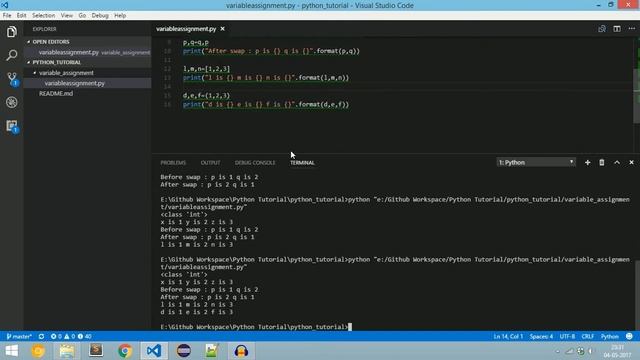640x360 pixels.
Task: Close the variableassignment.py editor tab
Action: pos(222,29)
